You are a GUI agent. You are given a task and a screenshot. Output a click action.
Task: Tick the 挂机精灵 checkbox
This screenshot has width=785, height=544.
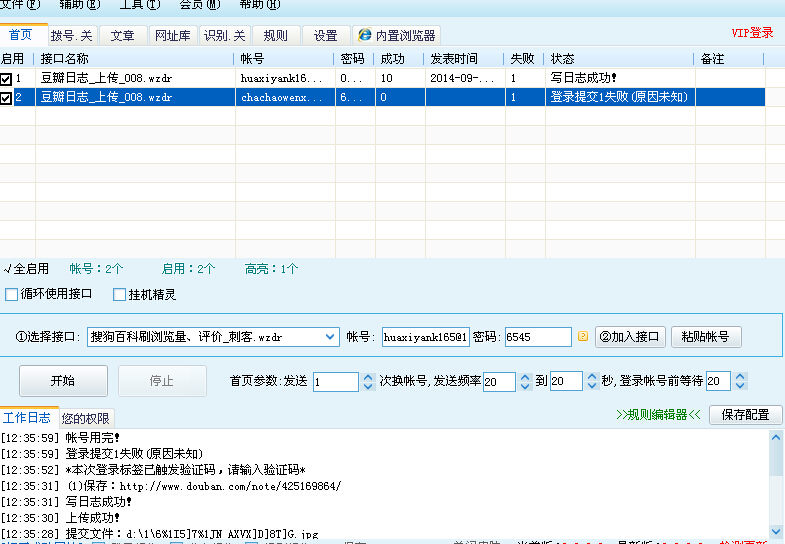120,294
